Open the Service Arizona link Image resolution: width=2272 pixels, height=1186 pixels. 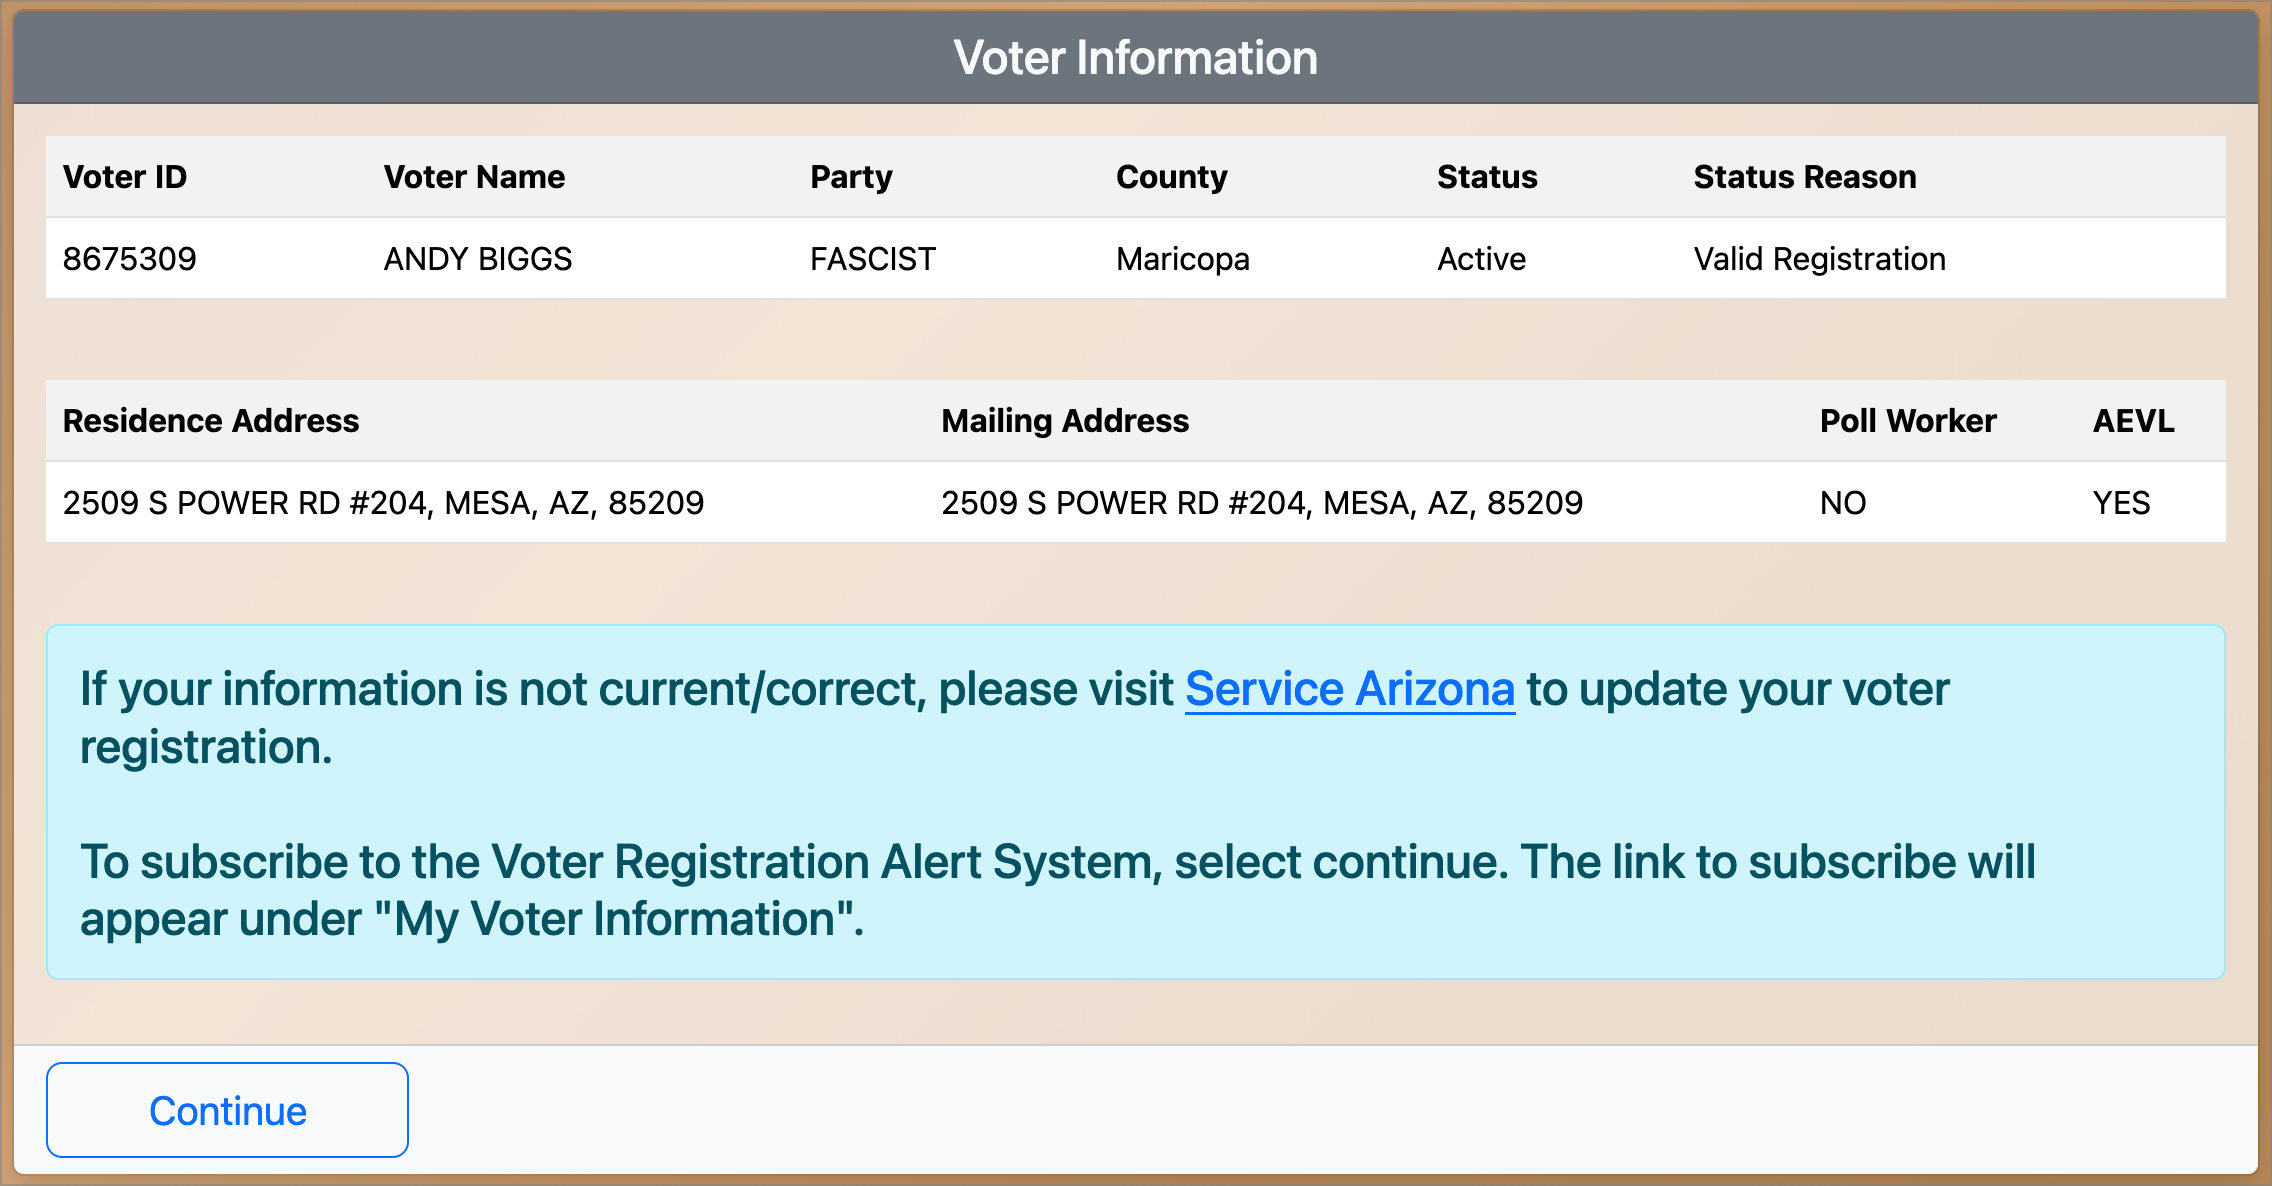point(1348,688)
